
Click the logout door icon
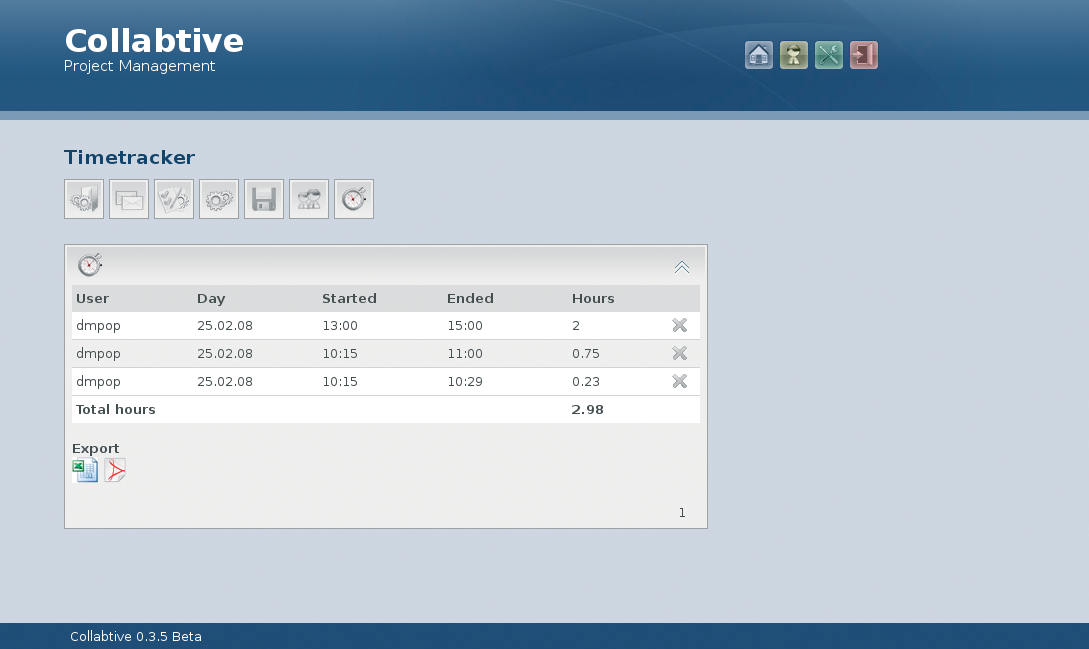(864, 55)
